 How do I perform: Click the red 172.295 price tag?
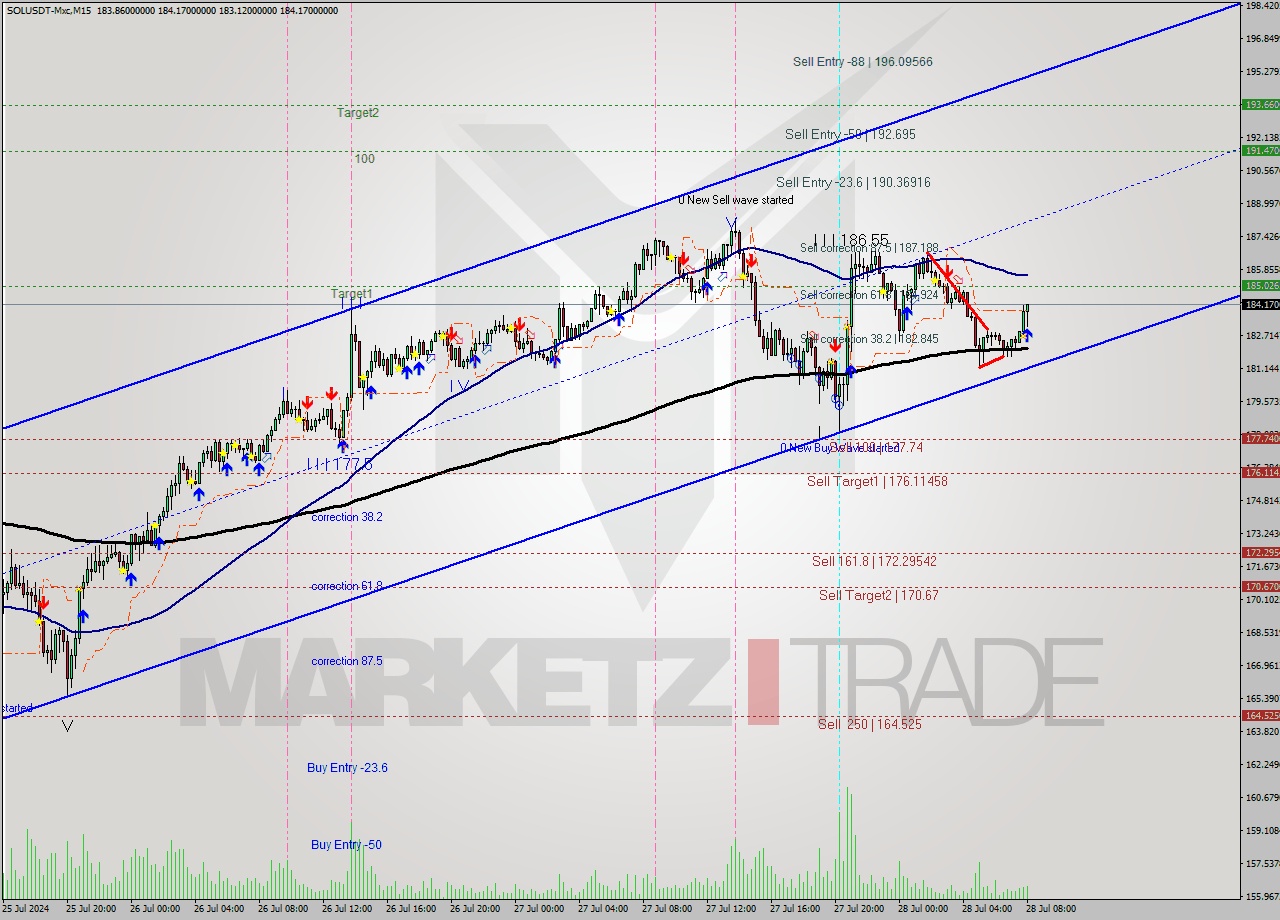[1261, 552]
